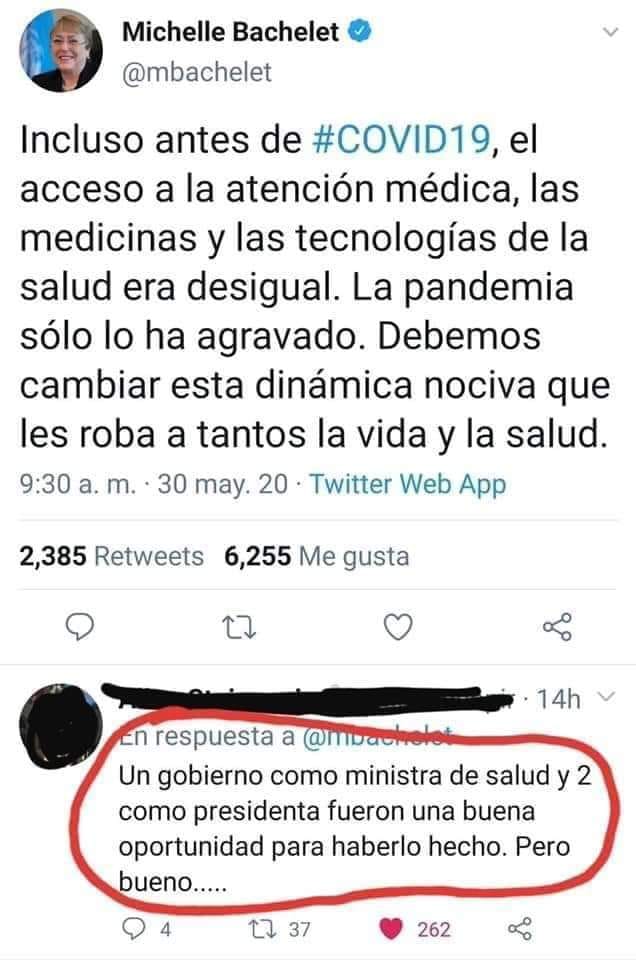Expand the main tweet options chevron
636x960 pixels.
coord(611,32)
